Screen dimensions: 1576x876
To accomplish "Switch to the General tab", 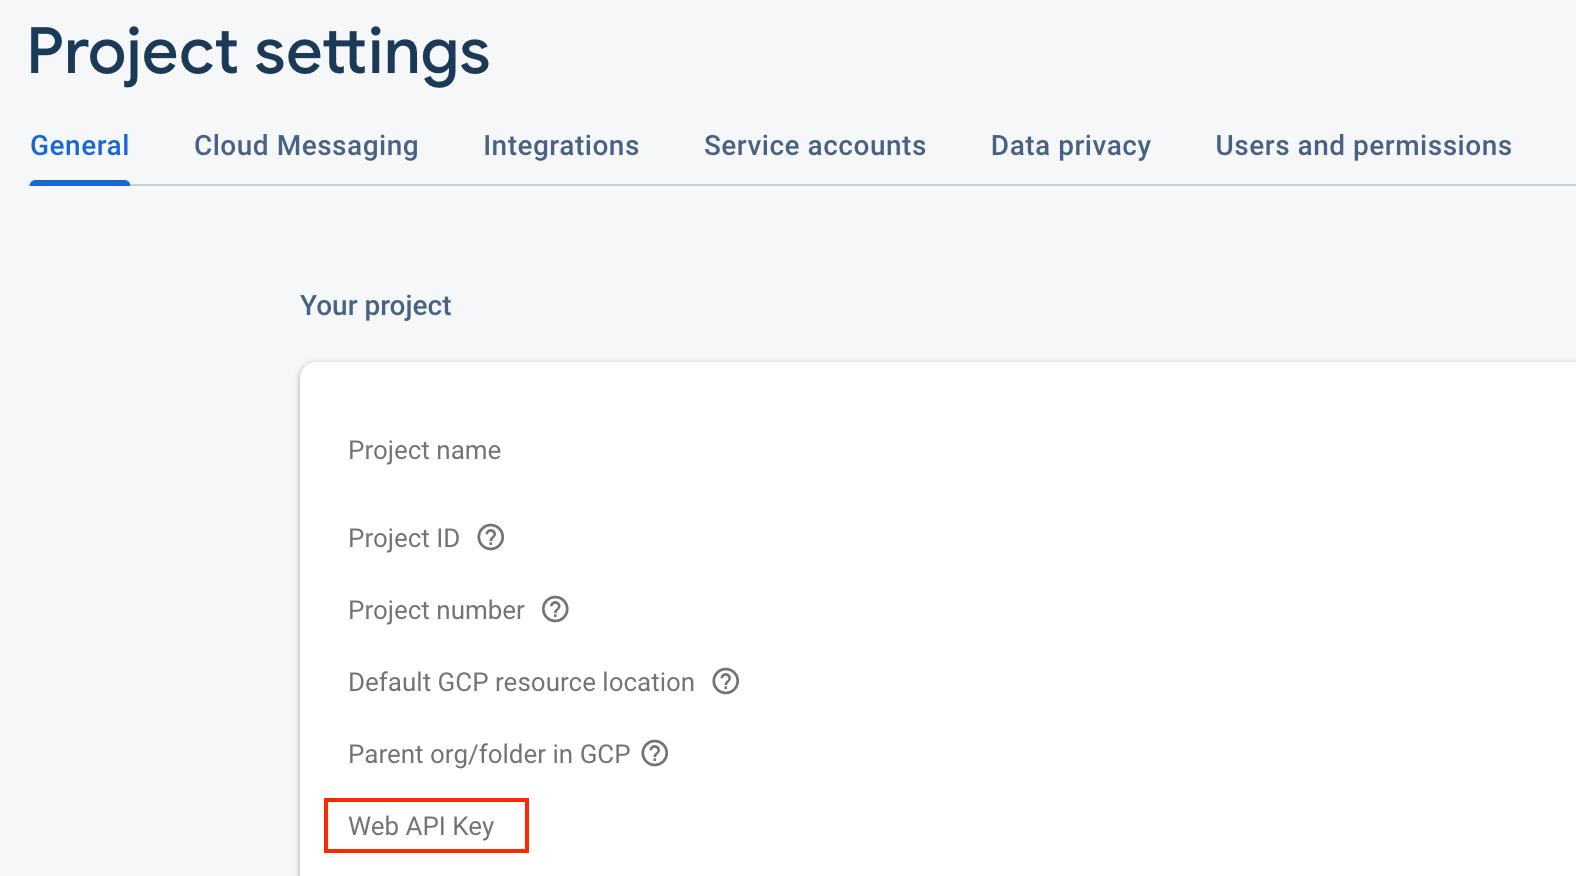I will click(x=80, y=146).
